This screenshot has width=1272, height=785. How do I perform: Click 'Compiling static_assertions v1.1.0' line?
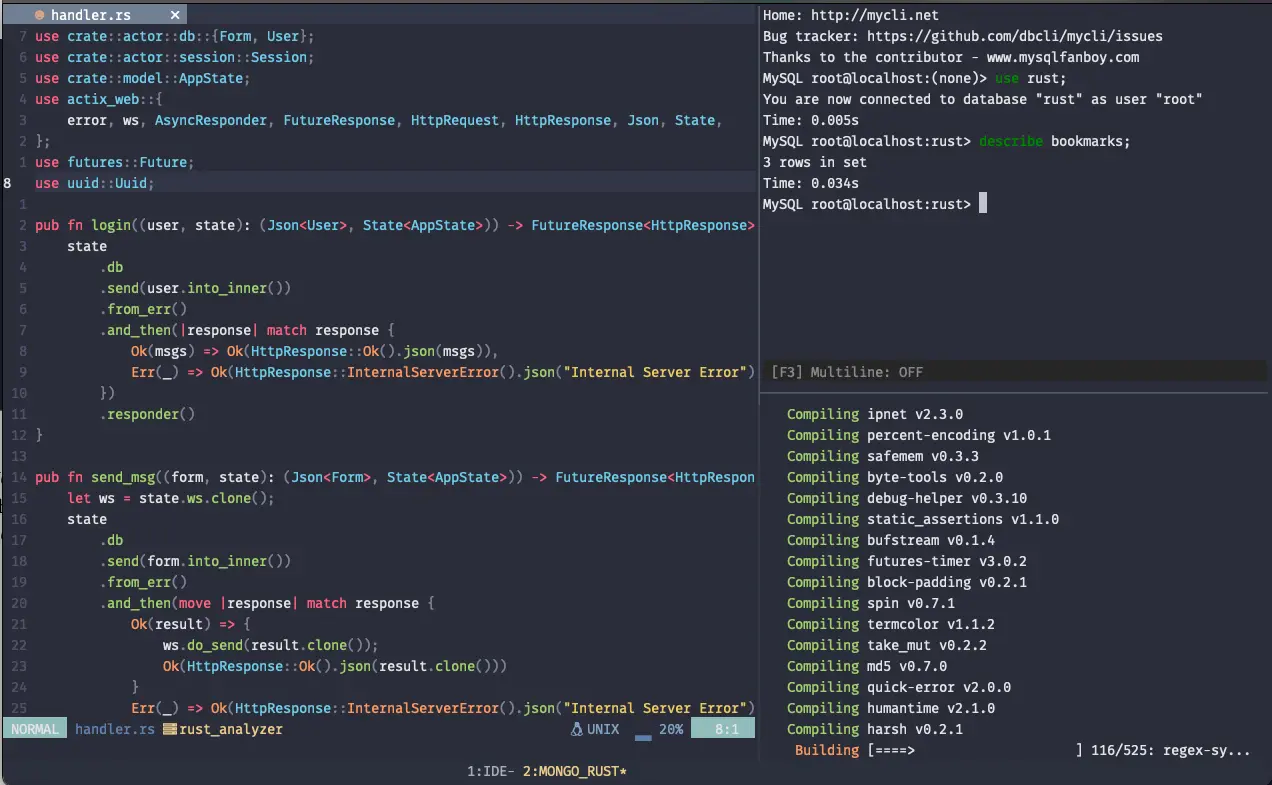coord(923,519)
